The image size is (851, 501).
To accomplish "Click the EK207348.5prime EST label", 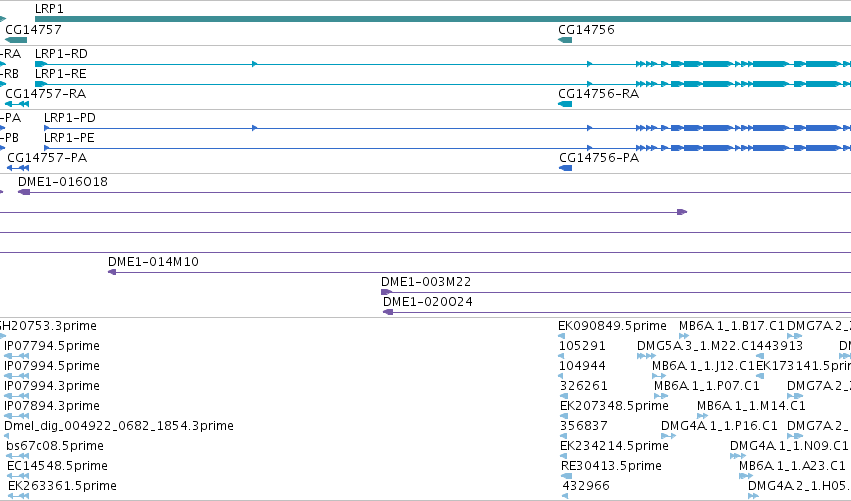I will [614, 406].
